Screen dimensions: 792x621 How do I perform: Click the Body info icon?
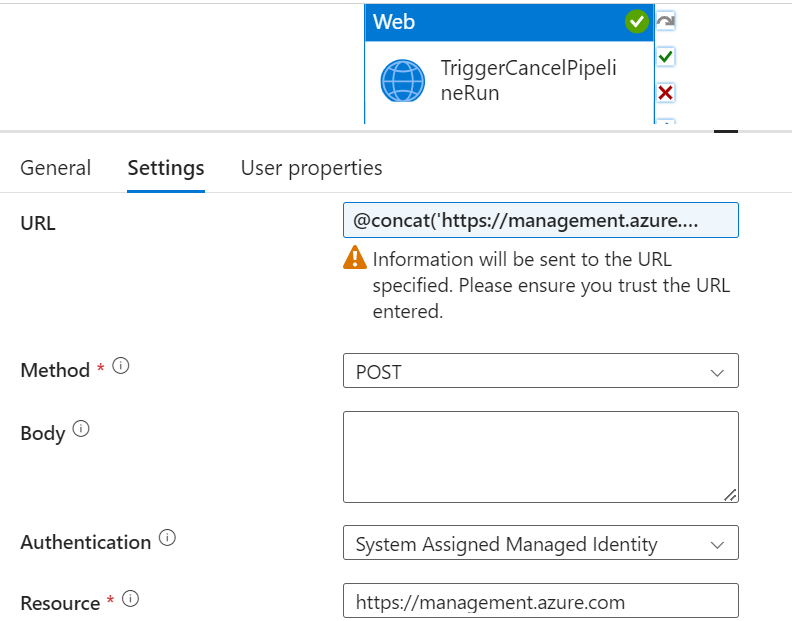(x=81, y=428)
